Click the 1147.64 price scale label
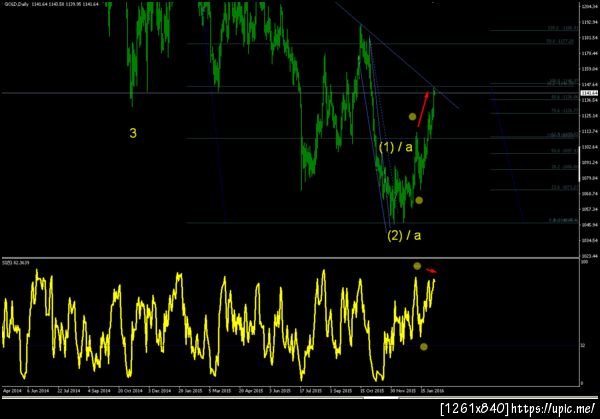 [590, 84]
